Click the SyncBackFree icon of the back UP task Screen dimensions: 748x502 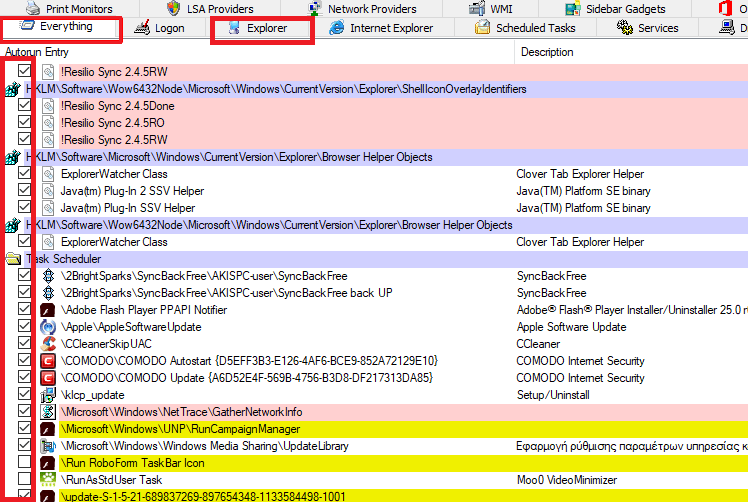(48, 292)
